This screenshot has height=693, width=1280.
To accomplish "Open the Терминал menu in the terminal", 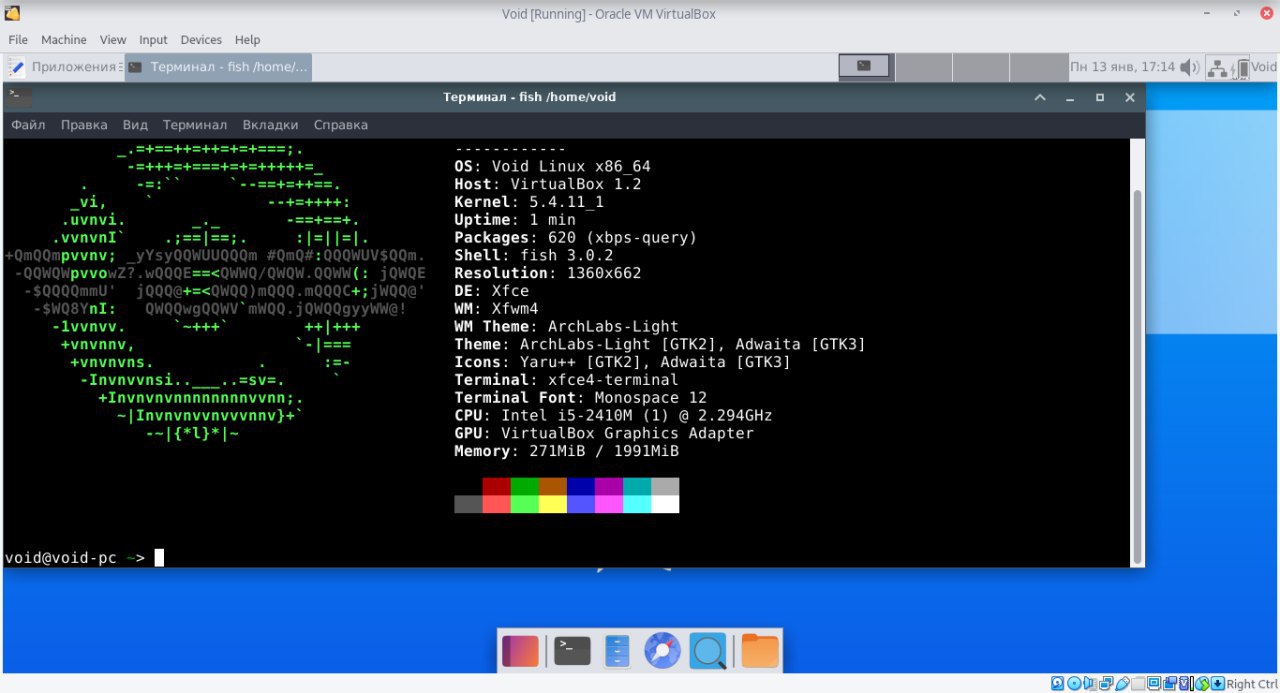I will click(195, 125).
